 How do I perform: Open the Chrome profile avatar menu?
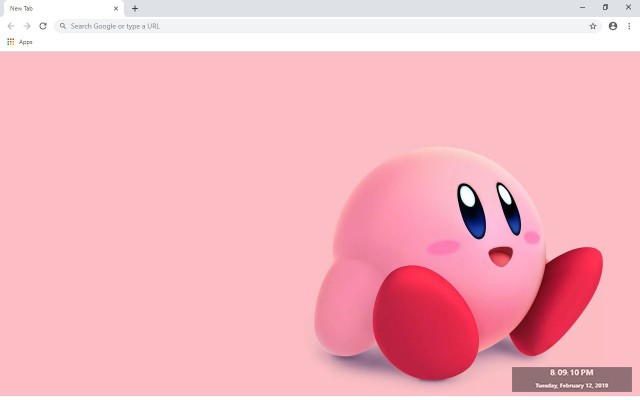coord(613,26)
